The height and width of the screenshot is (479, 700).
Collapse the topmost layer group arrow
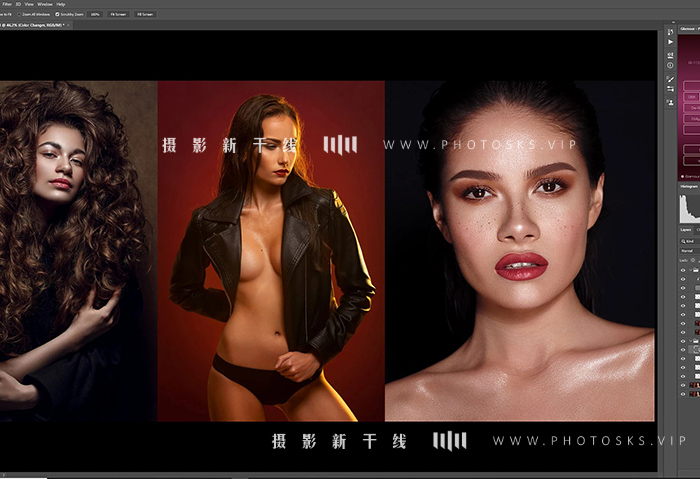[691, 270]
